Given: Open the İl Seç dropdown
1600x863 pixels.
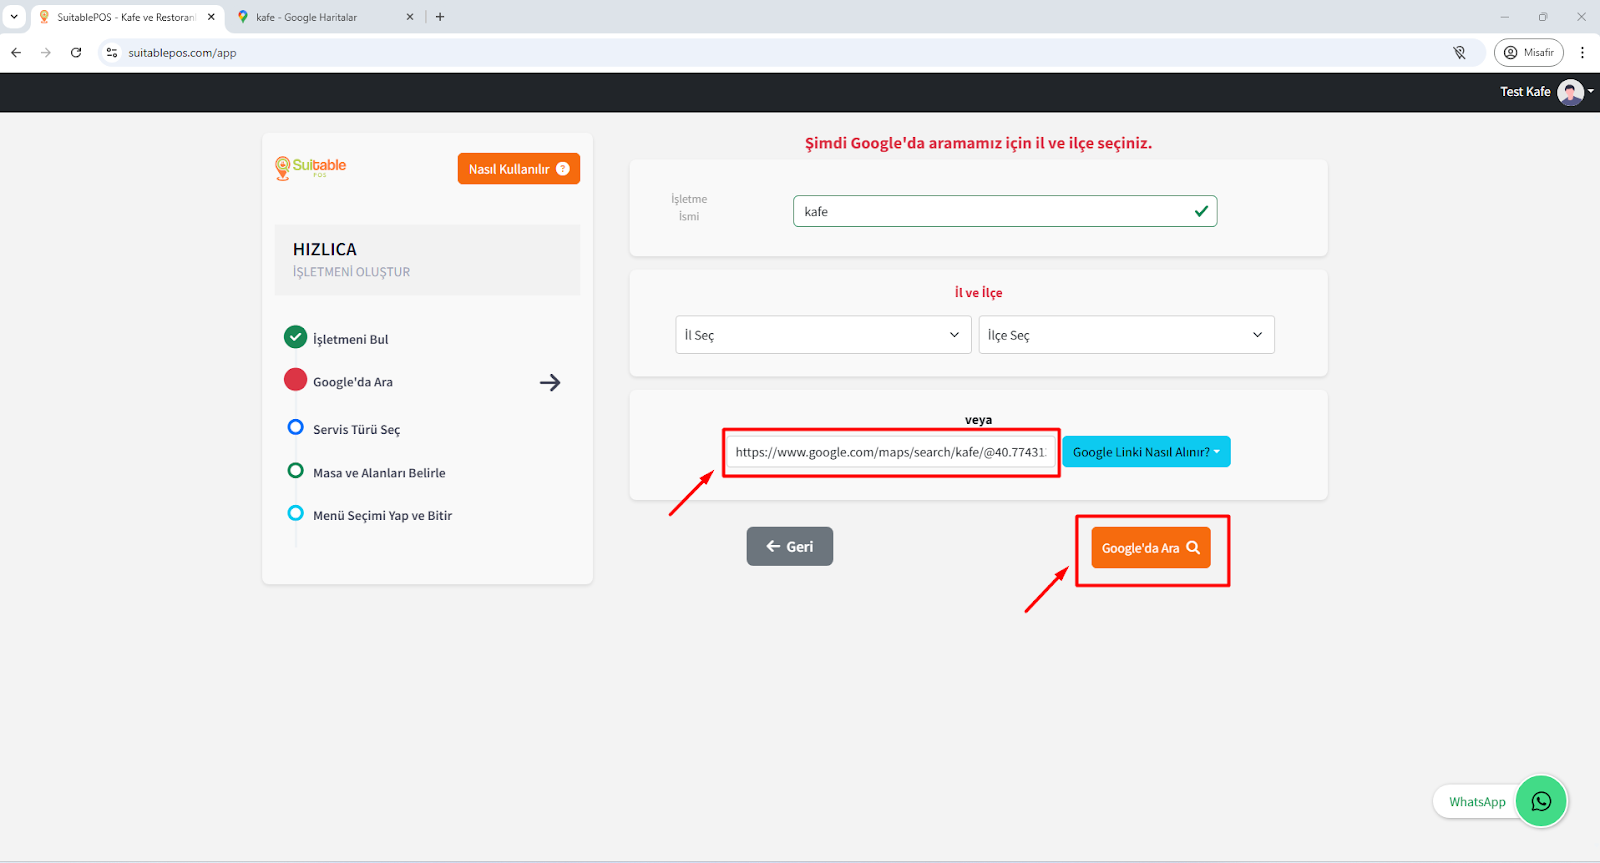Looking at the screenshot, I should 823,335.
